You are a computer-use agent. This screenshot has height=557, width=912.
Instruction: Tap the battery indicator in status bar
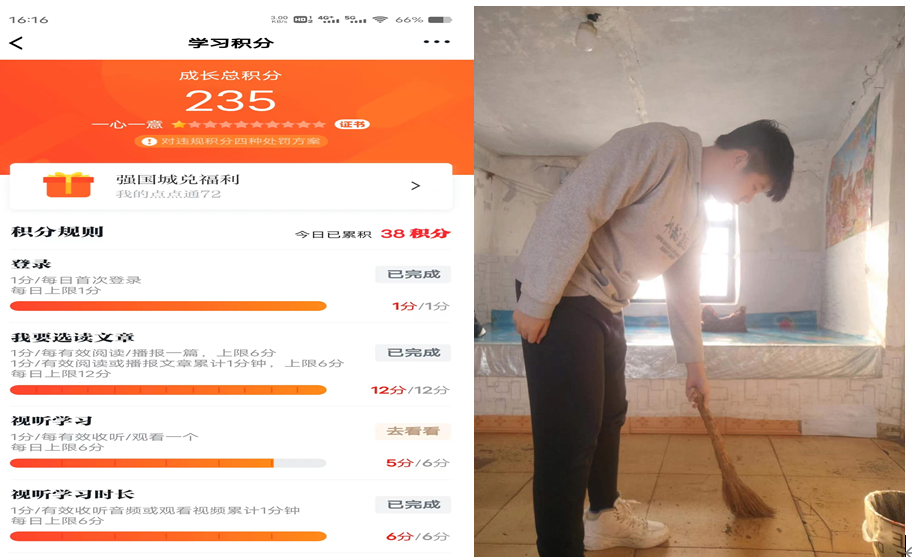point(439,19)
